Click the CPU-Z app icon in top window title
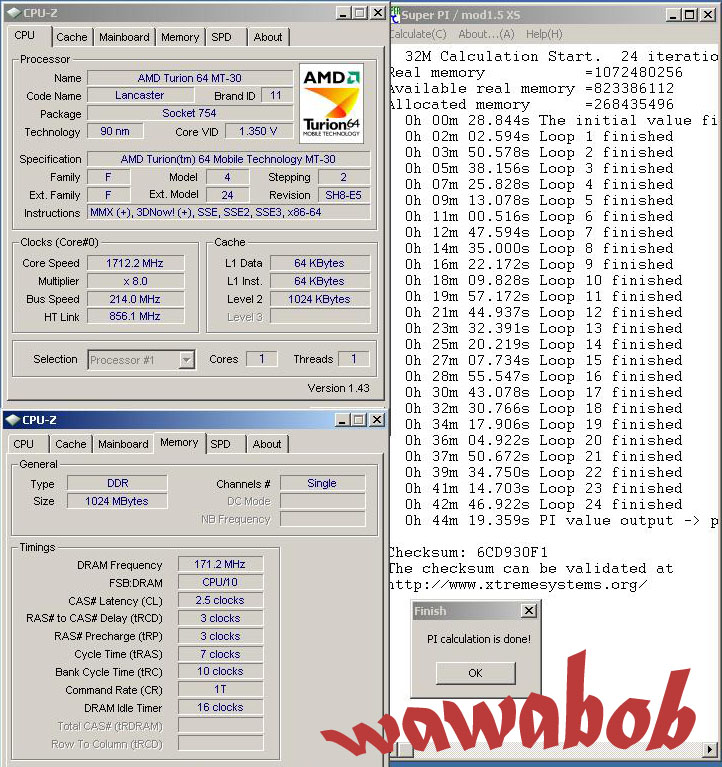 [14, 13]
